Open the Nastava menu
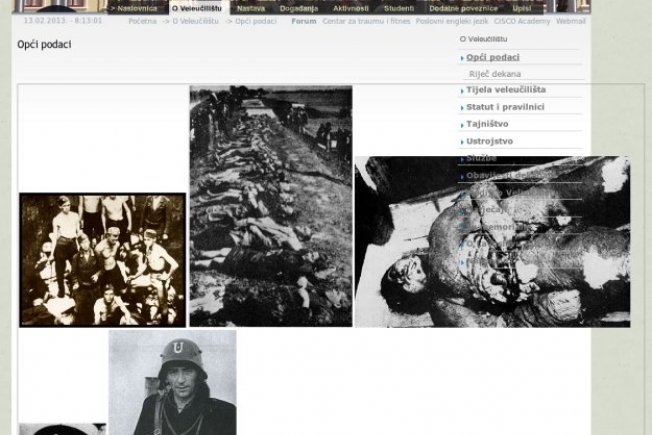Viewport: 652px width, 435px height. (x=251, y=8)
